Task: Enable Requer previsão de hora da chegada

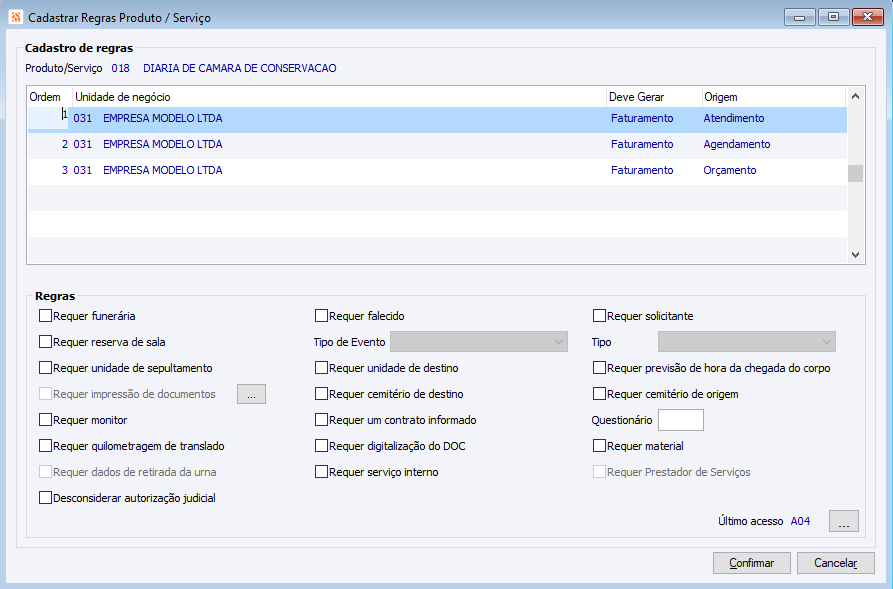Action: (x=599, y=368)
